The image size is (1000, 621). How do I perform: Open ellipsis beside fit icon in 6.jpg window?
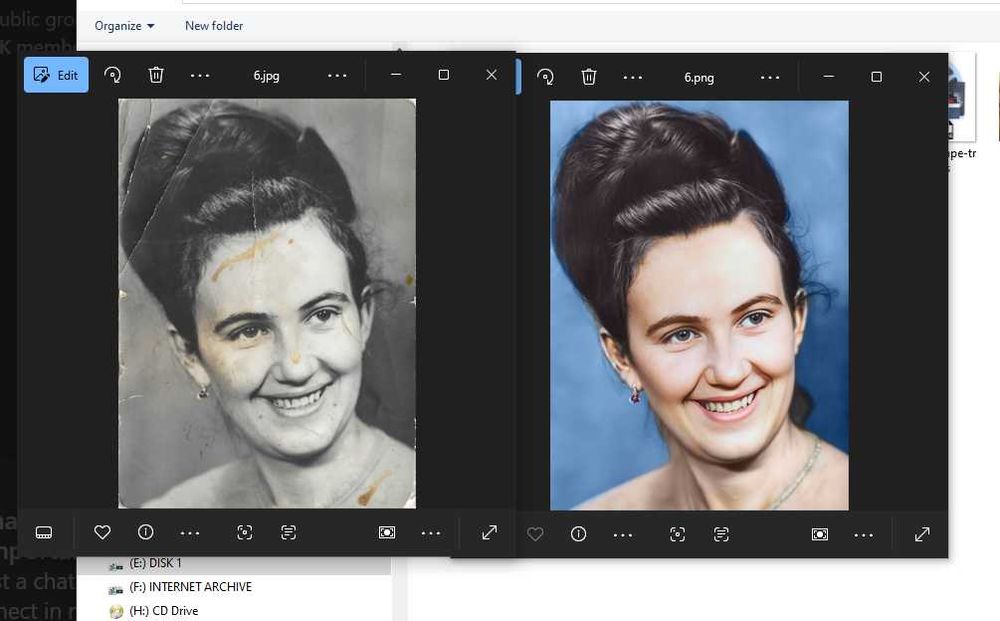point(430,533)
